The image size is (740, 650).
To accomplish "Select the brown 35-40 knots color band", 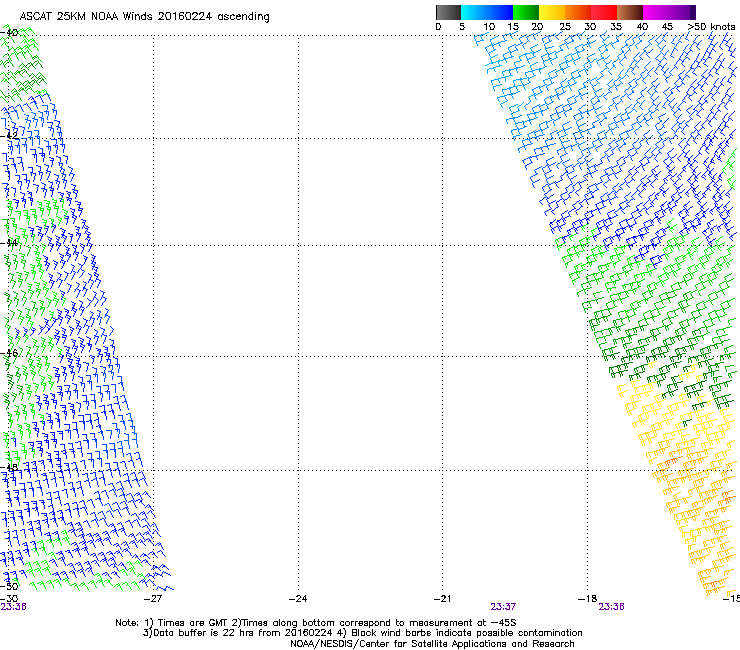I will 630,12.
